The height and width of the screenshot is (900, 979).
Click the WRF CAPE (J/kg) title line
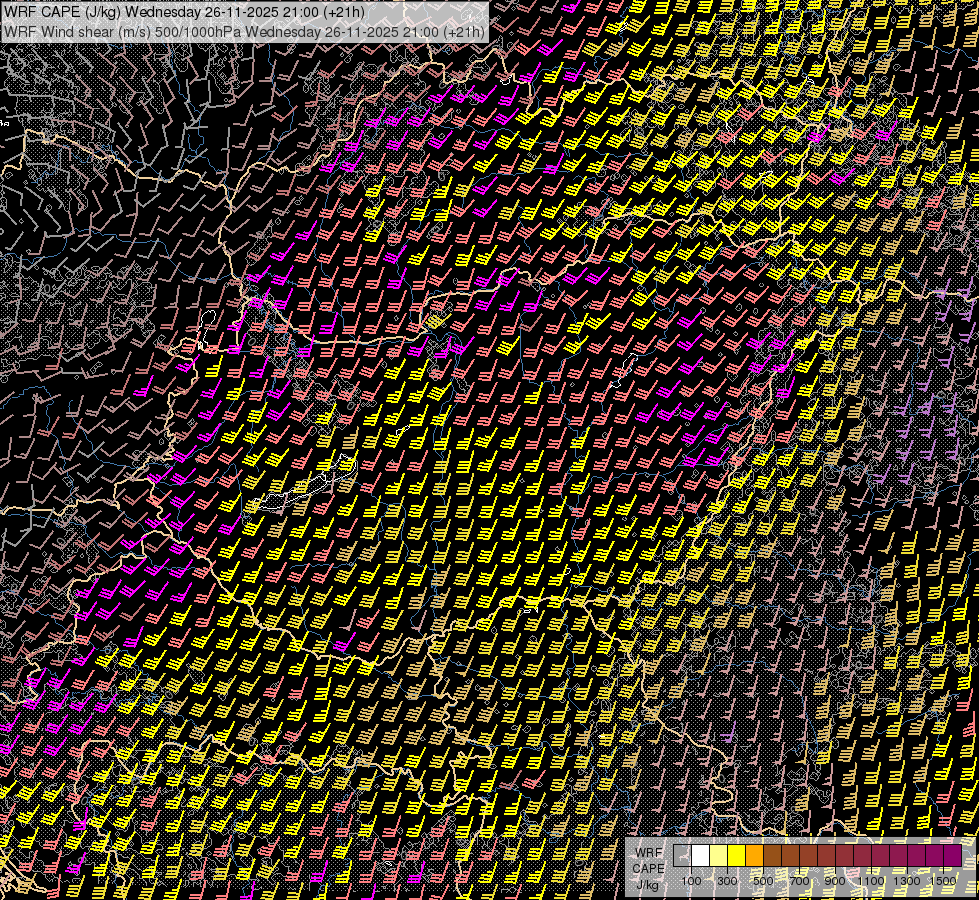point(185,12)
